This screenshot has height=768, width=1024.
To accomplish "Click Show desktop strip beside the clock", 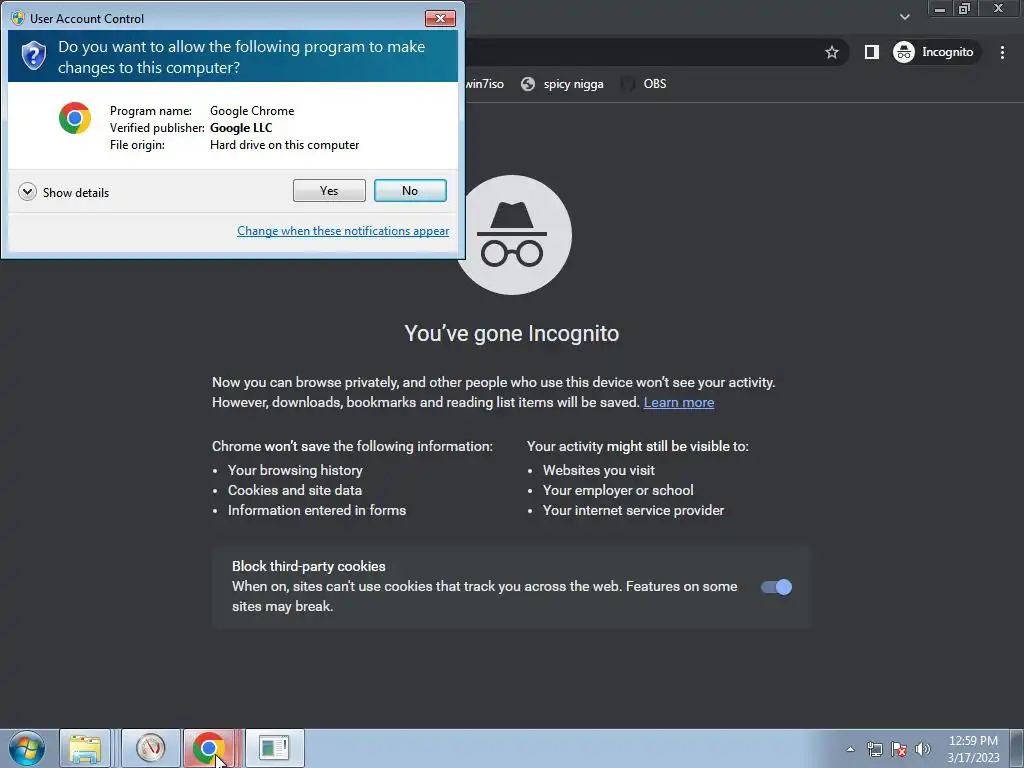I will point(1017,748).
